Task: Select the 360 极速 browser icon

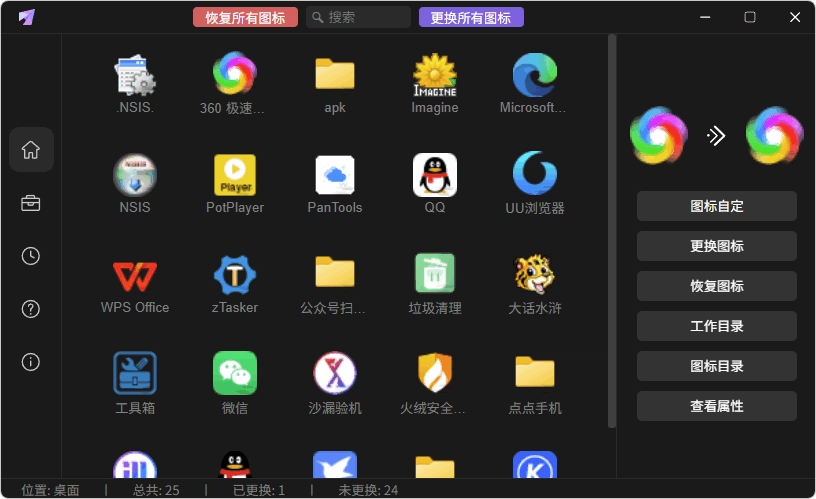Action: pyautogui.click(x=235, y=73)
